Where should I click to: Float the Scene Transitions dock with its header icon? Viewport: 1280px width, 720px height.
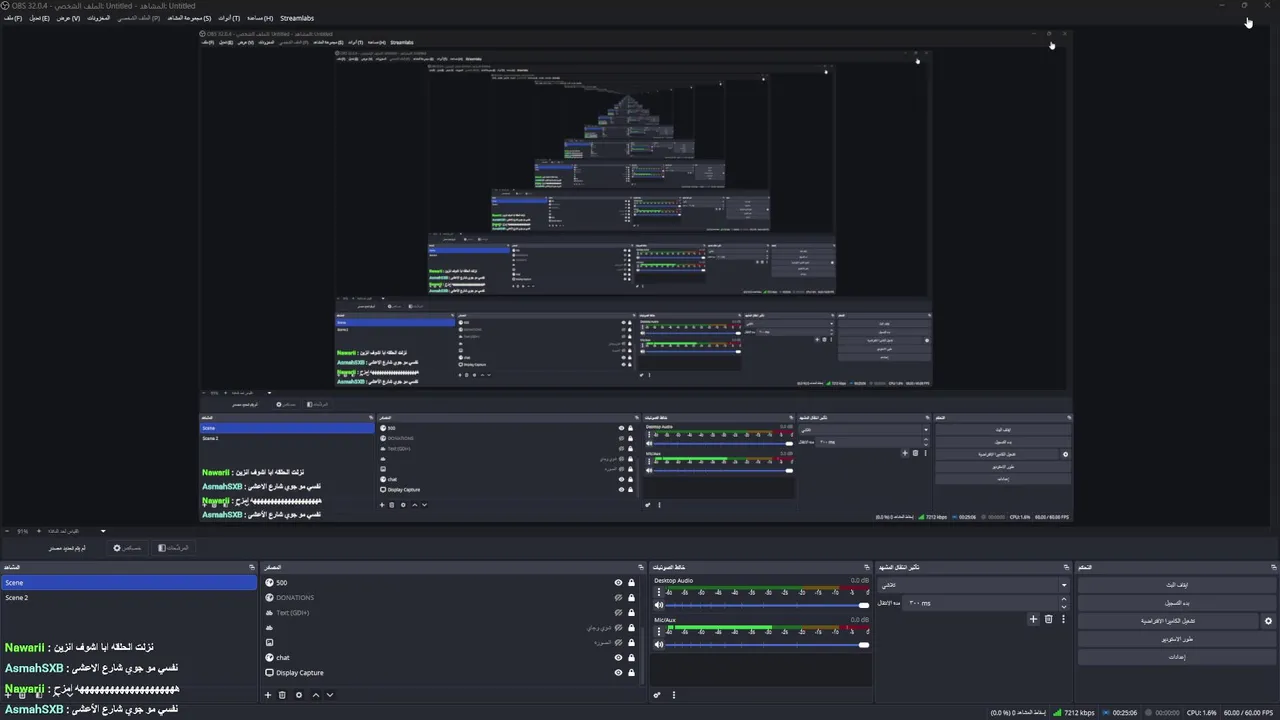pos(1066,567)
